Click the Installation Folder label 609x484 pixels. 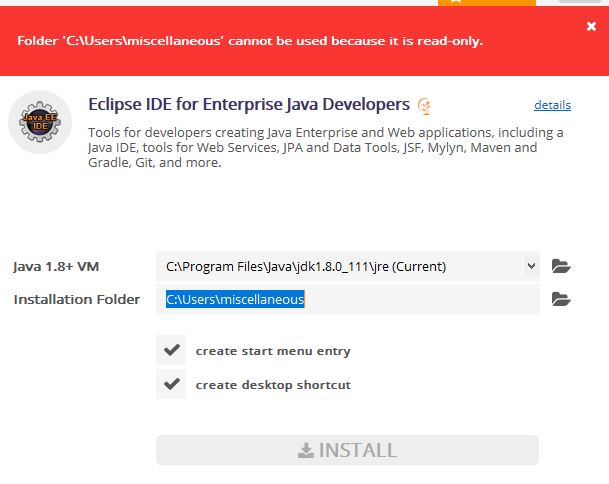77,299
